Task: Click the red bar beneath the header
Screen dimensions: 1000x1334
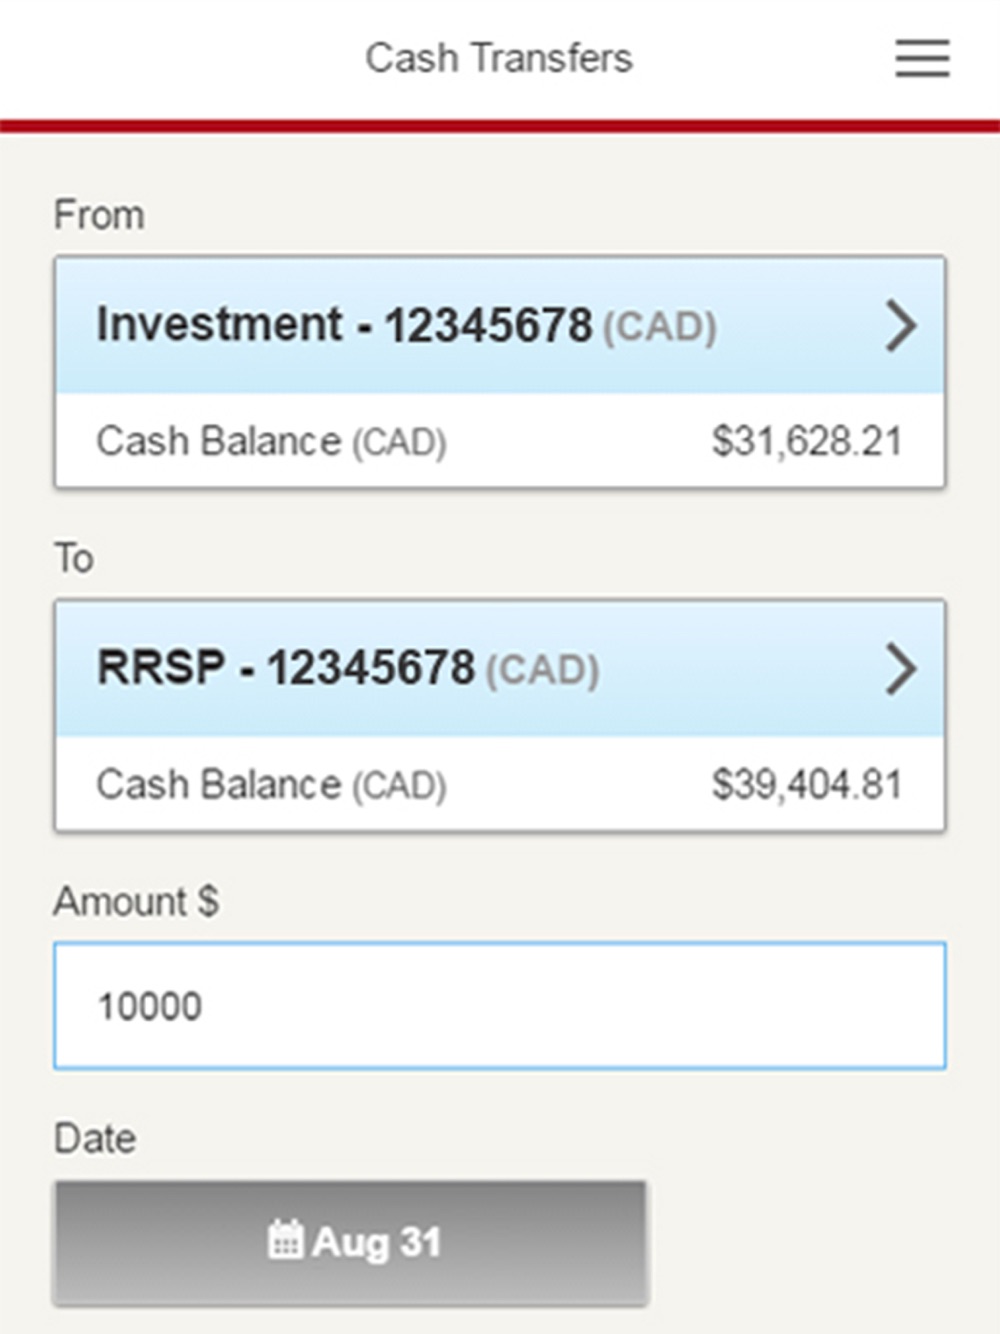Action: [x=500, y=126]
